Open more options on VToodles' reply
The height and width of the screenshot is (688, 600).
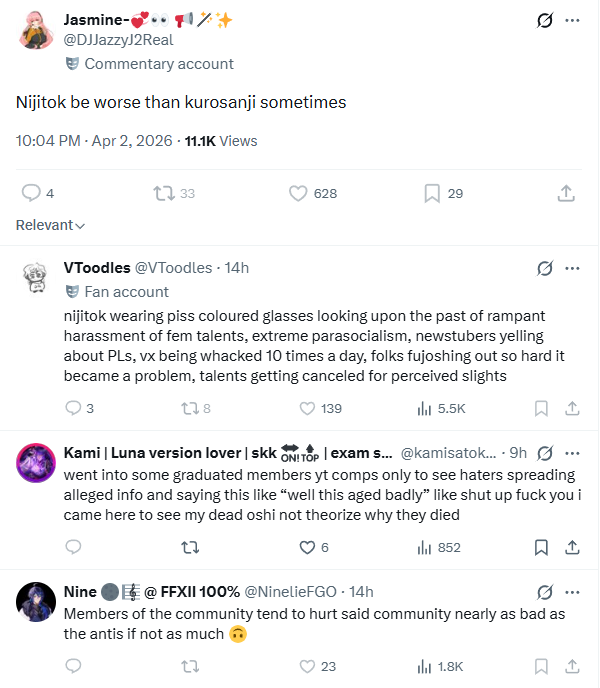(573, 268)
